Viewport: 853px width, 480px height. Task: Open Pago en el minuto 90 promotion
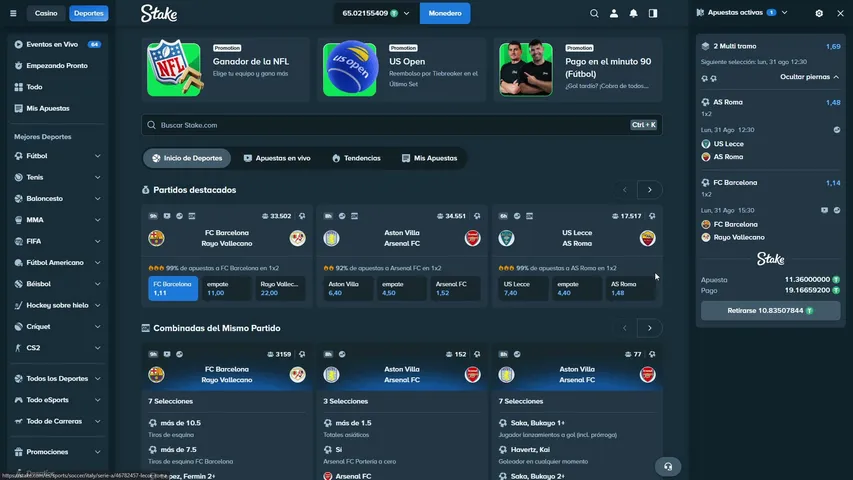578,69
